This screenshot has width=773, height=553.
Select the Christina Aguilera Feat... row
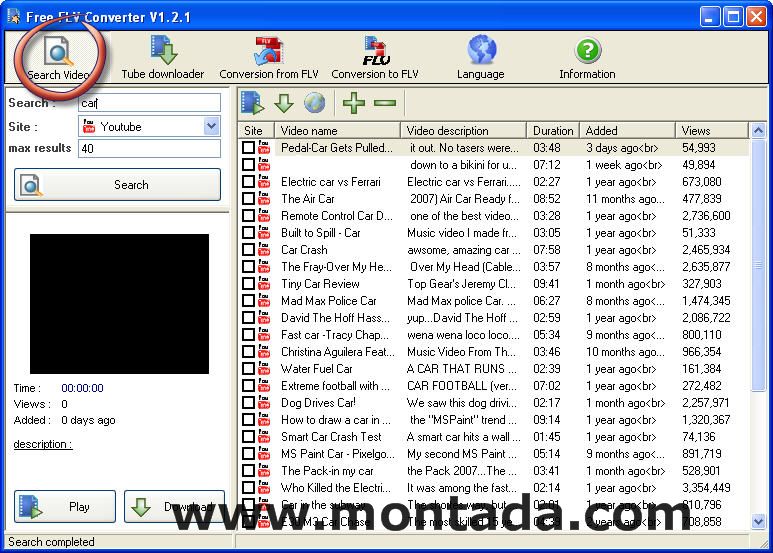(494, 351)
